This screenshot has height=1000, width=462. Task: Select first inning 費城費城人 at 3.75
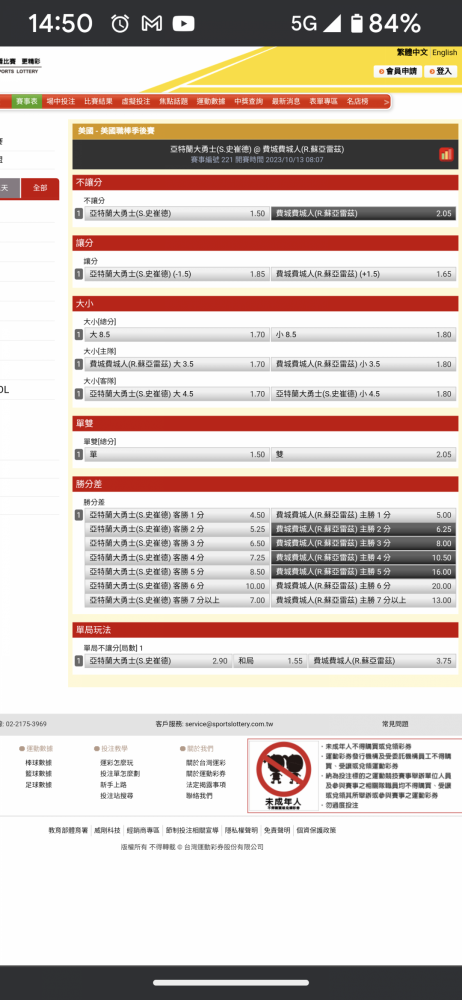[382, 661]
